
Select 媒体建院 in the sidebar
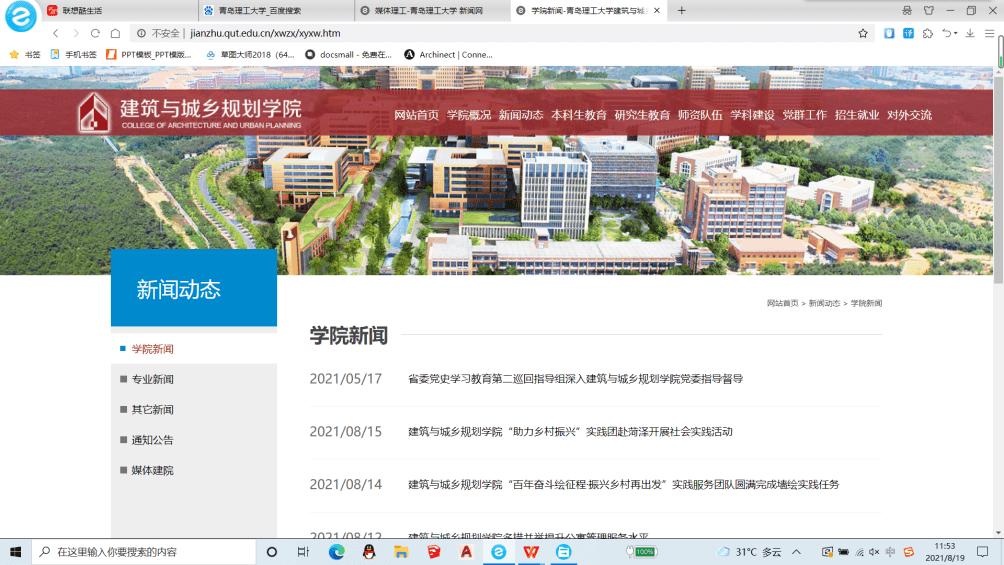152,470
